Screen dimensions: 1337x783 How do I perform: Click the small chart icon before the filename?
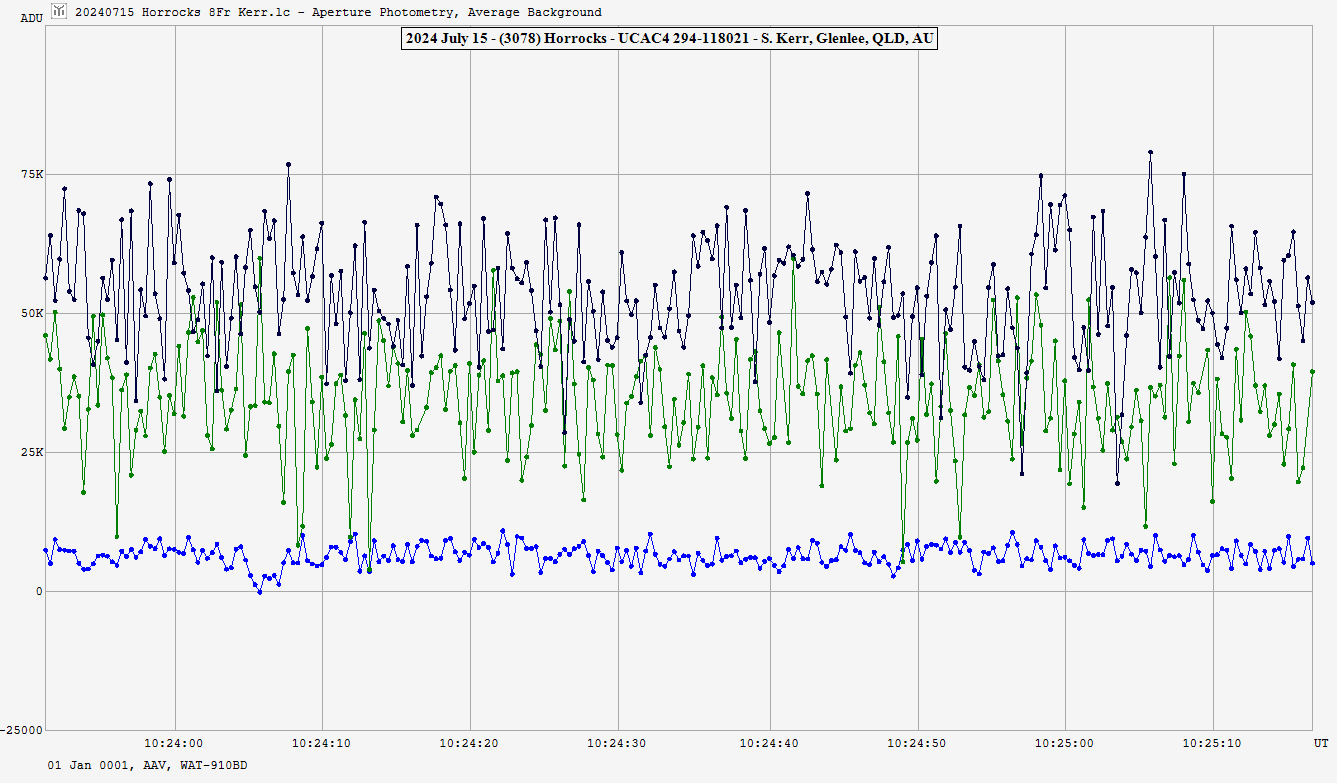[x=60, y=12]
